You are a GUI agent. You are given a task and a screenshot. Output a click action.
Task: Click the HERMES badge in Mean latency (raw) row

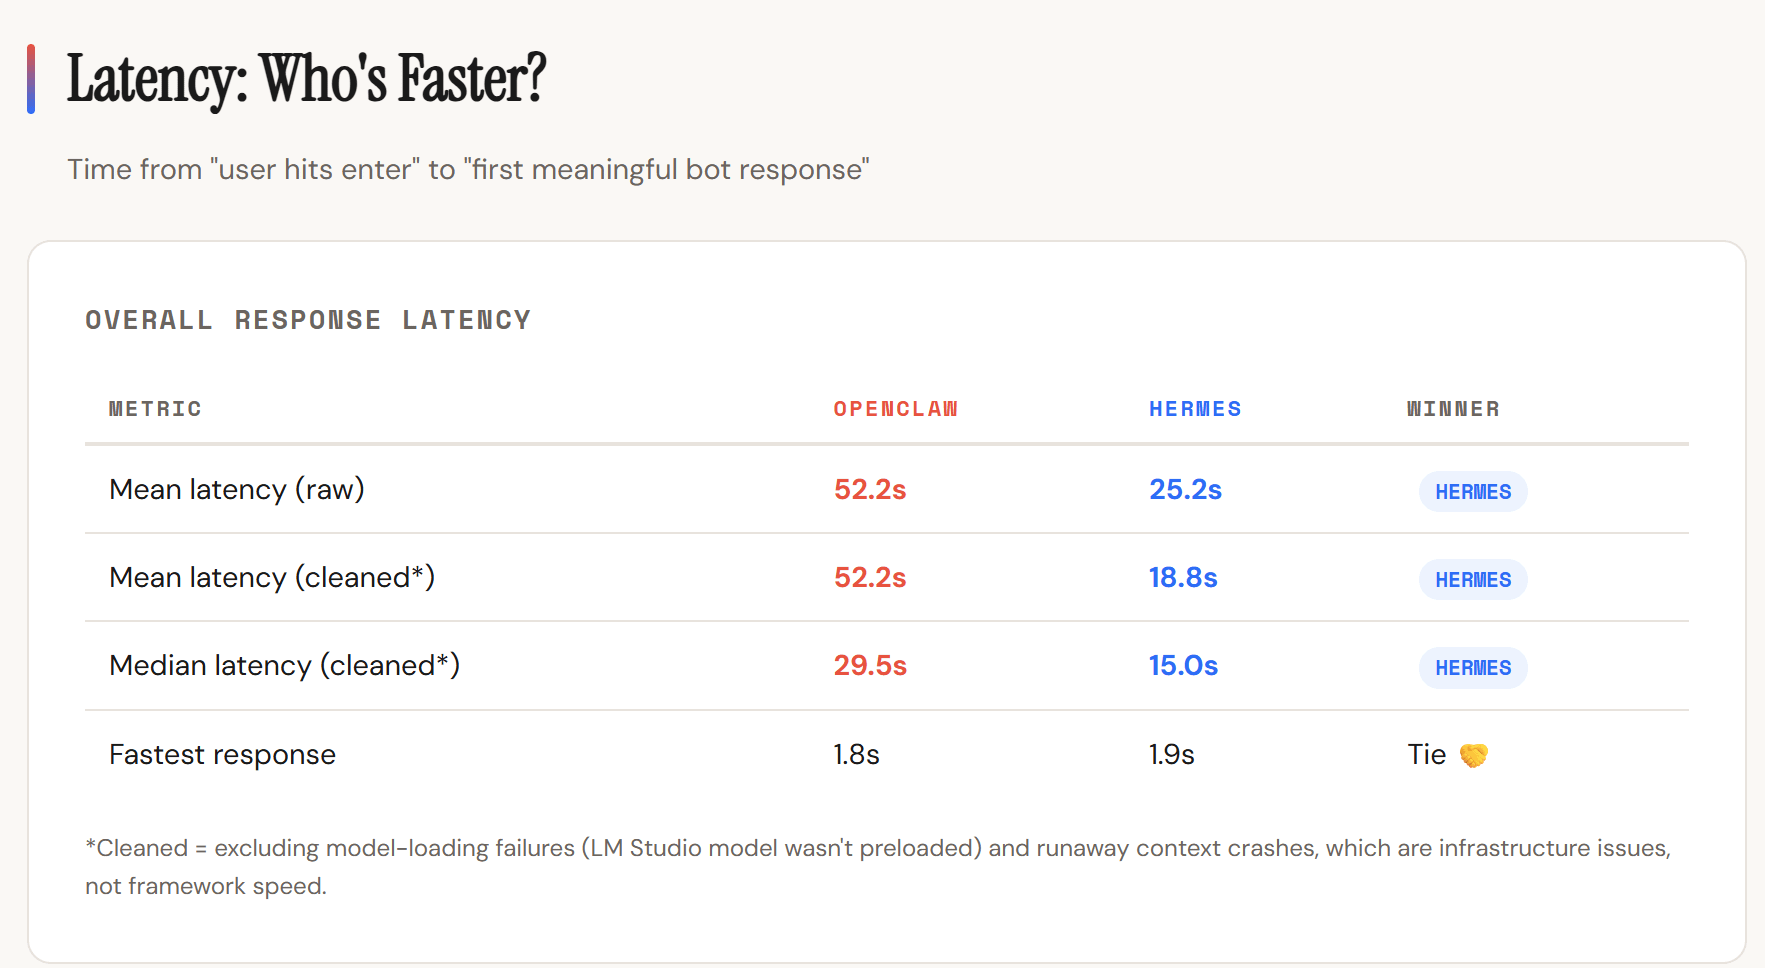click(x=1473, y=492)
